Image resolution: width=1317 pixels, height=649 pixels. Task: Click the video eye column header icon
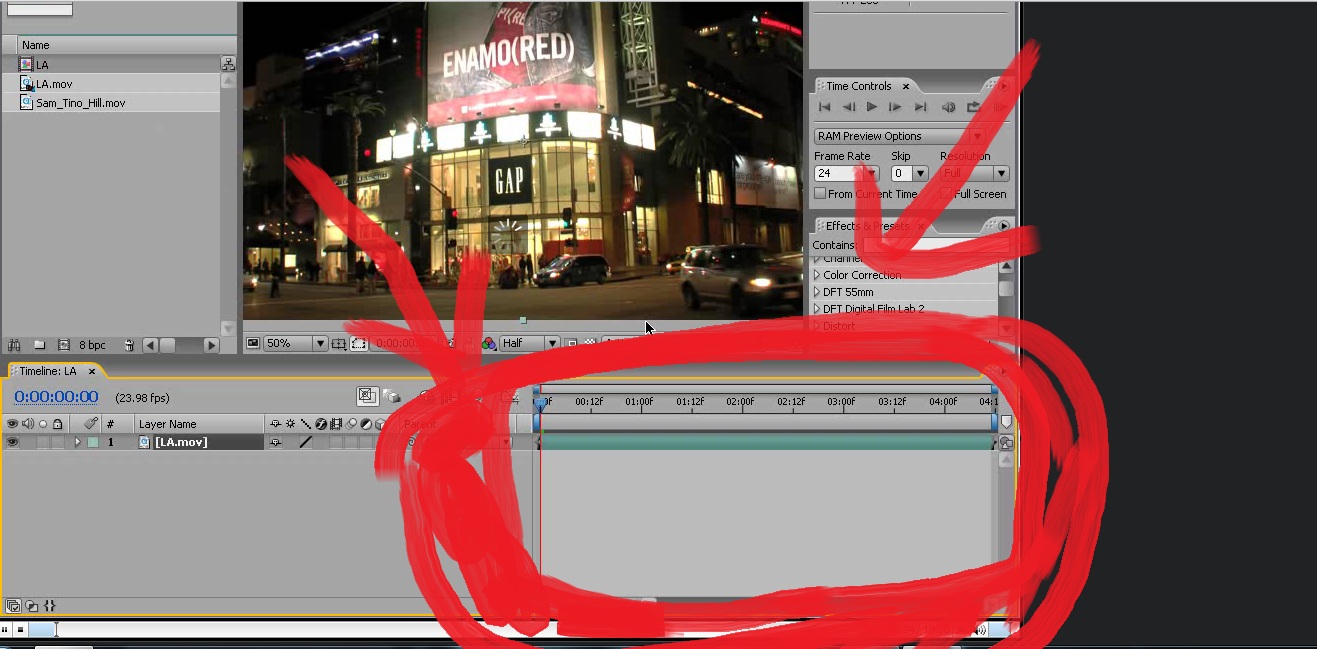12,424
